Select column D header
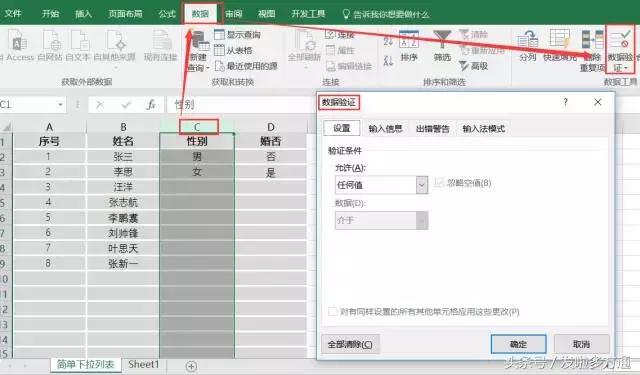The width and height of the screenshot is (640, 375). 271,127
